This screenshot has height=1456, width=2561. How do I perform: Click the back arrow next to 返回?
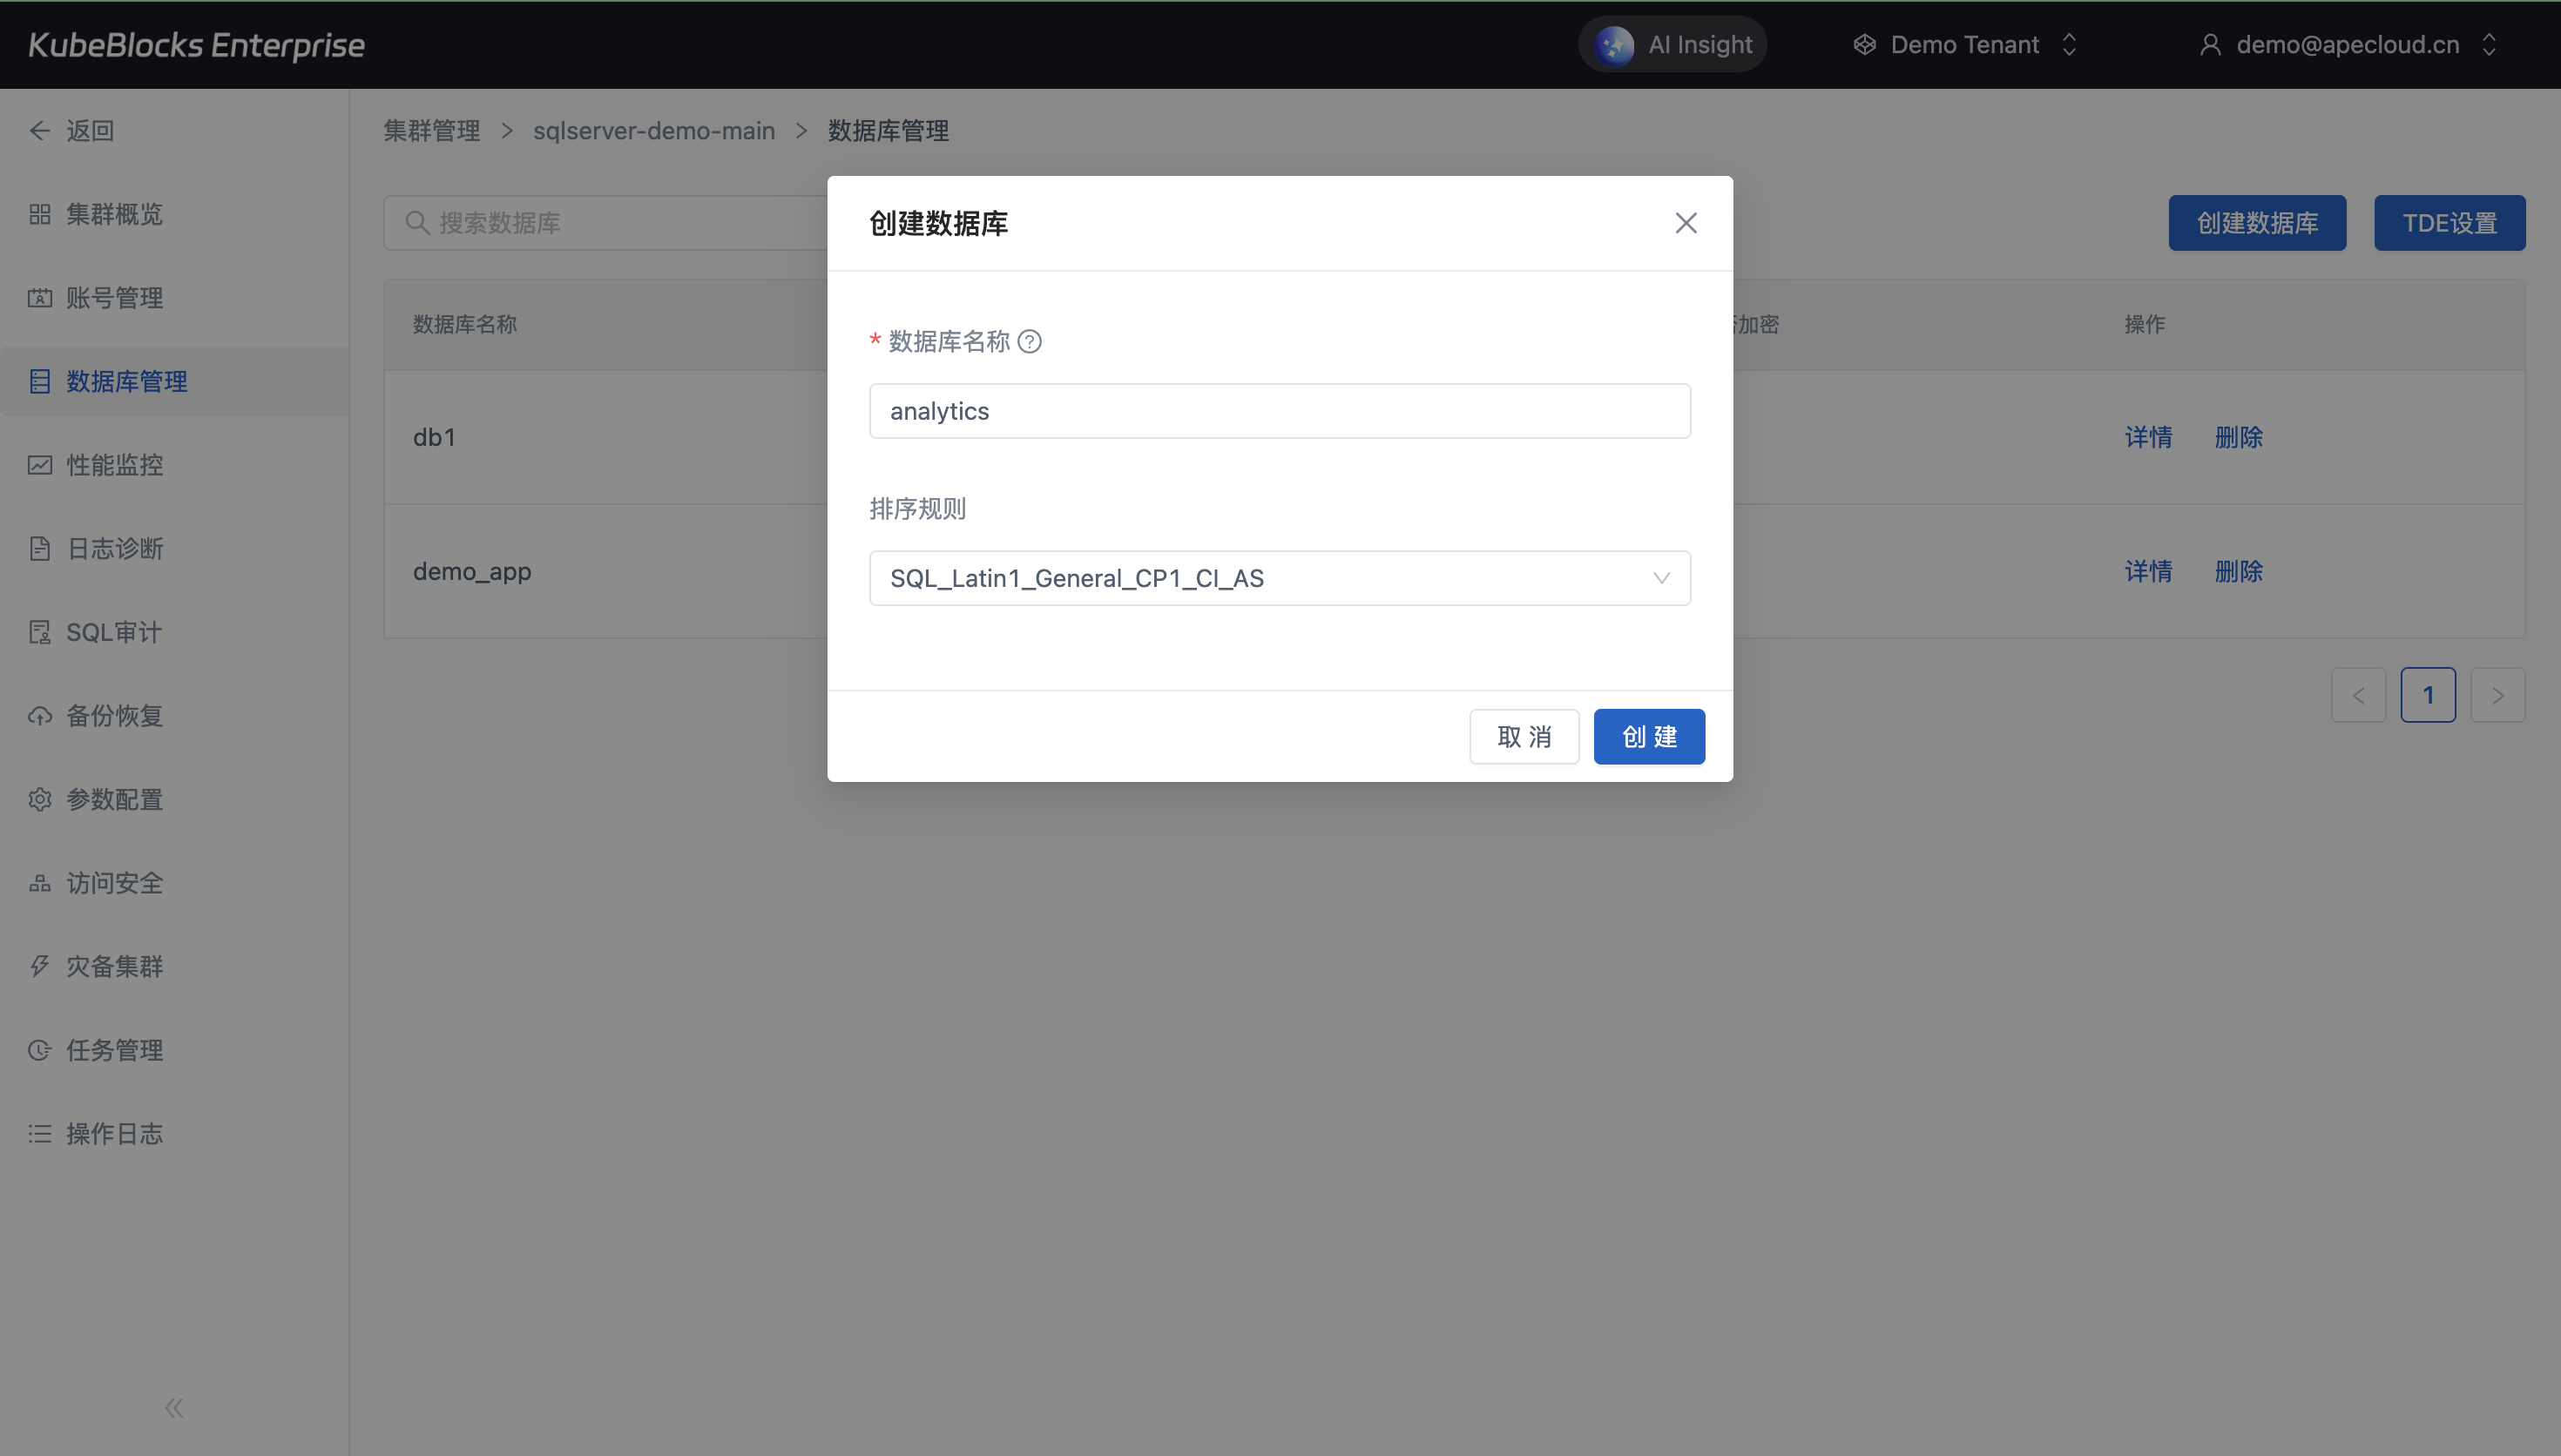40,131
